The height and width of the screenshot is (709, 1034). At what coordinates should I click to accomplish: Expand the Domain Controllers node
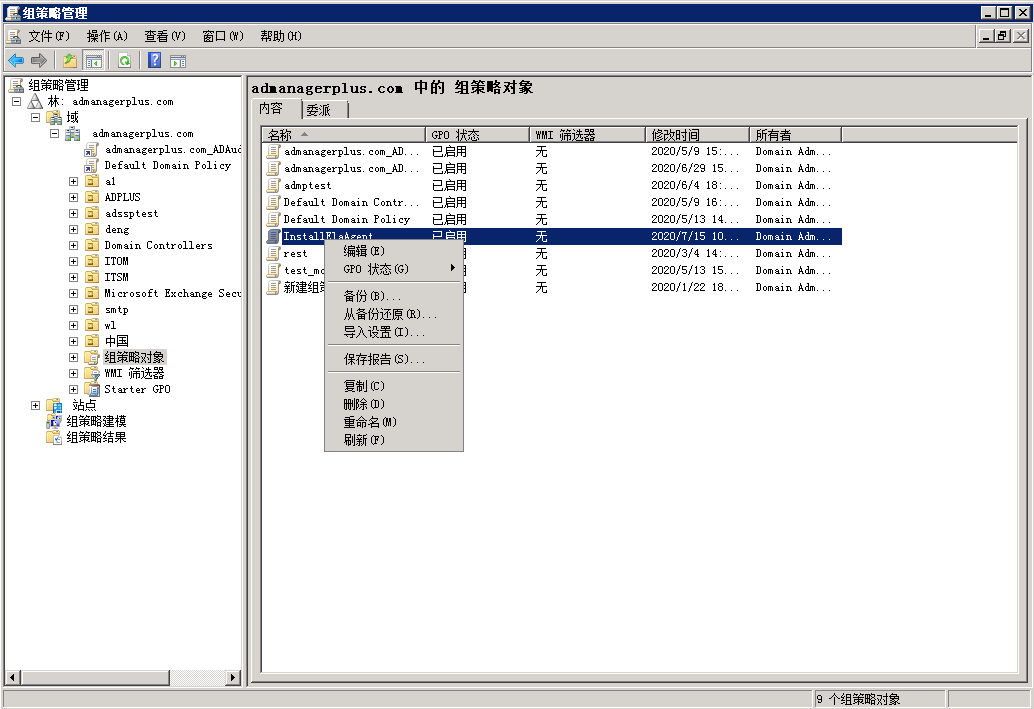click(x=73, y=245)
